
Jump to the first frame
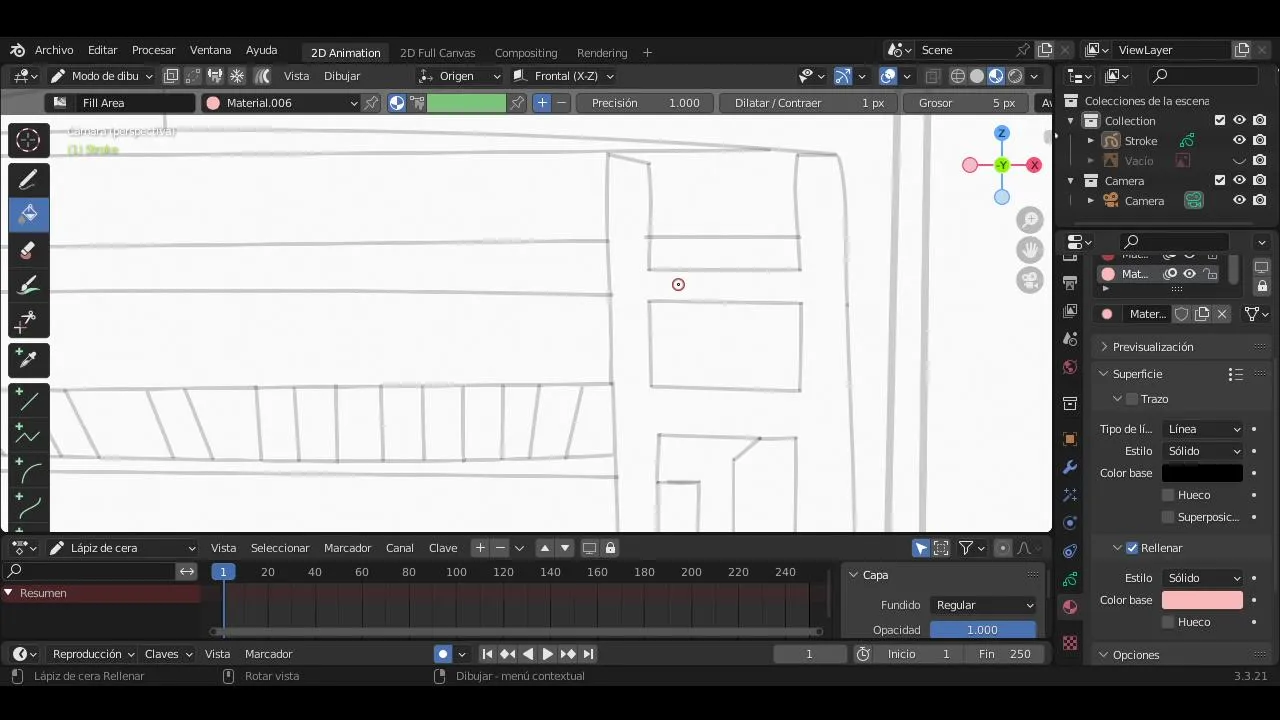pyautogui.click(x=487, y=654)
